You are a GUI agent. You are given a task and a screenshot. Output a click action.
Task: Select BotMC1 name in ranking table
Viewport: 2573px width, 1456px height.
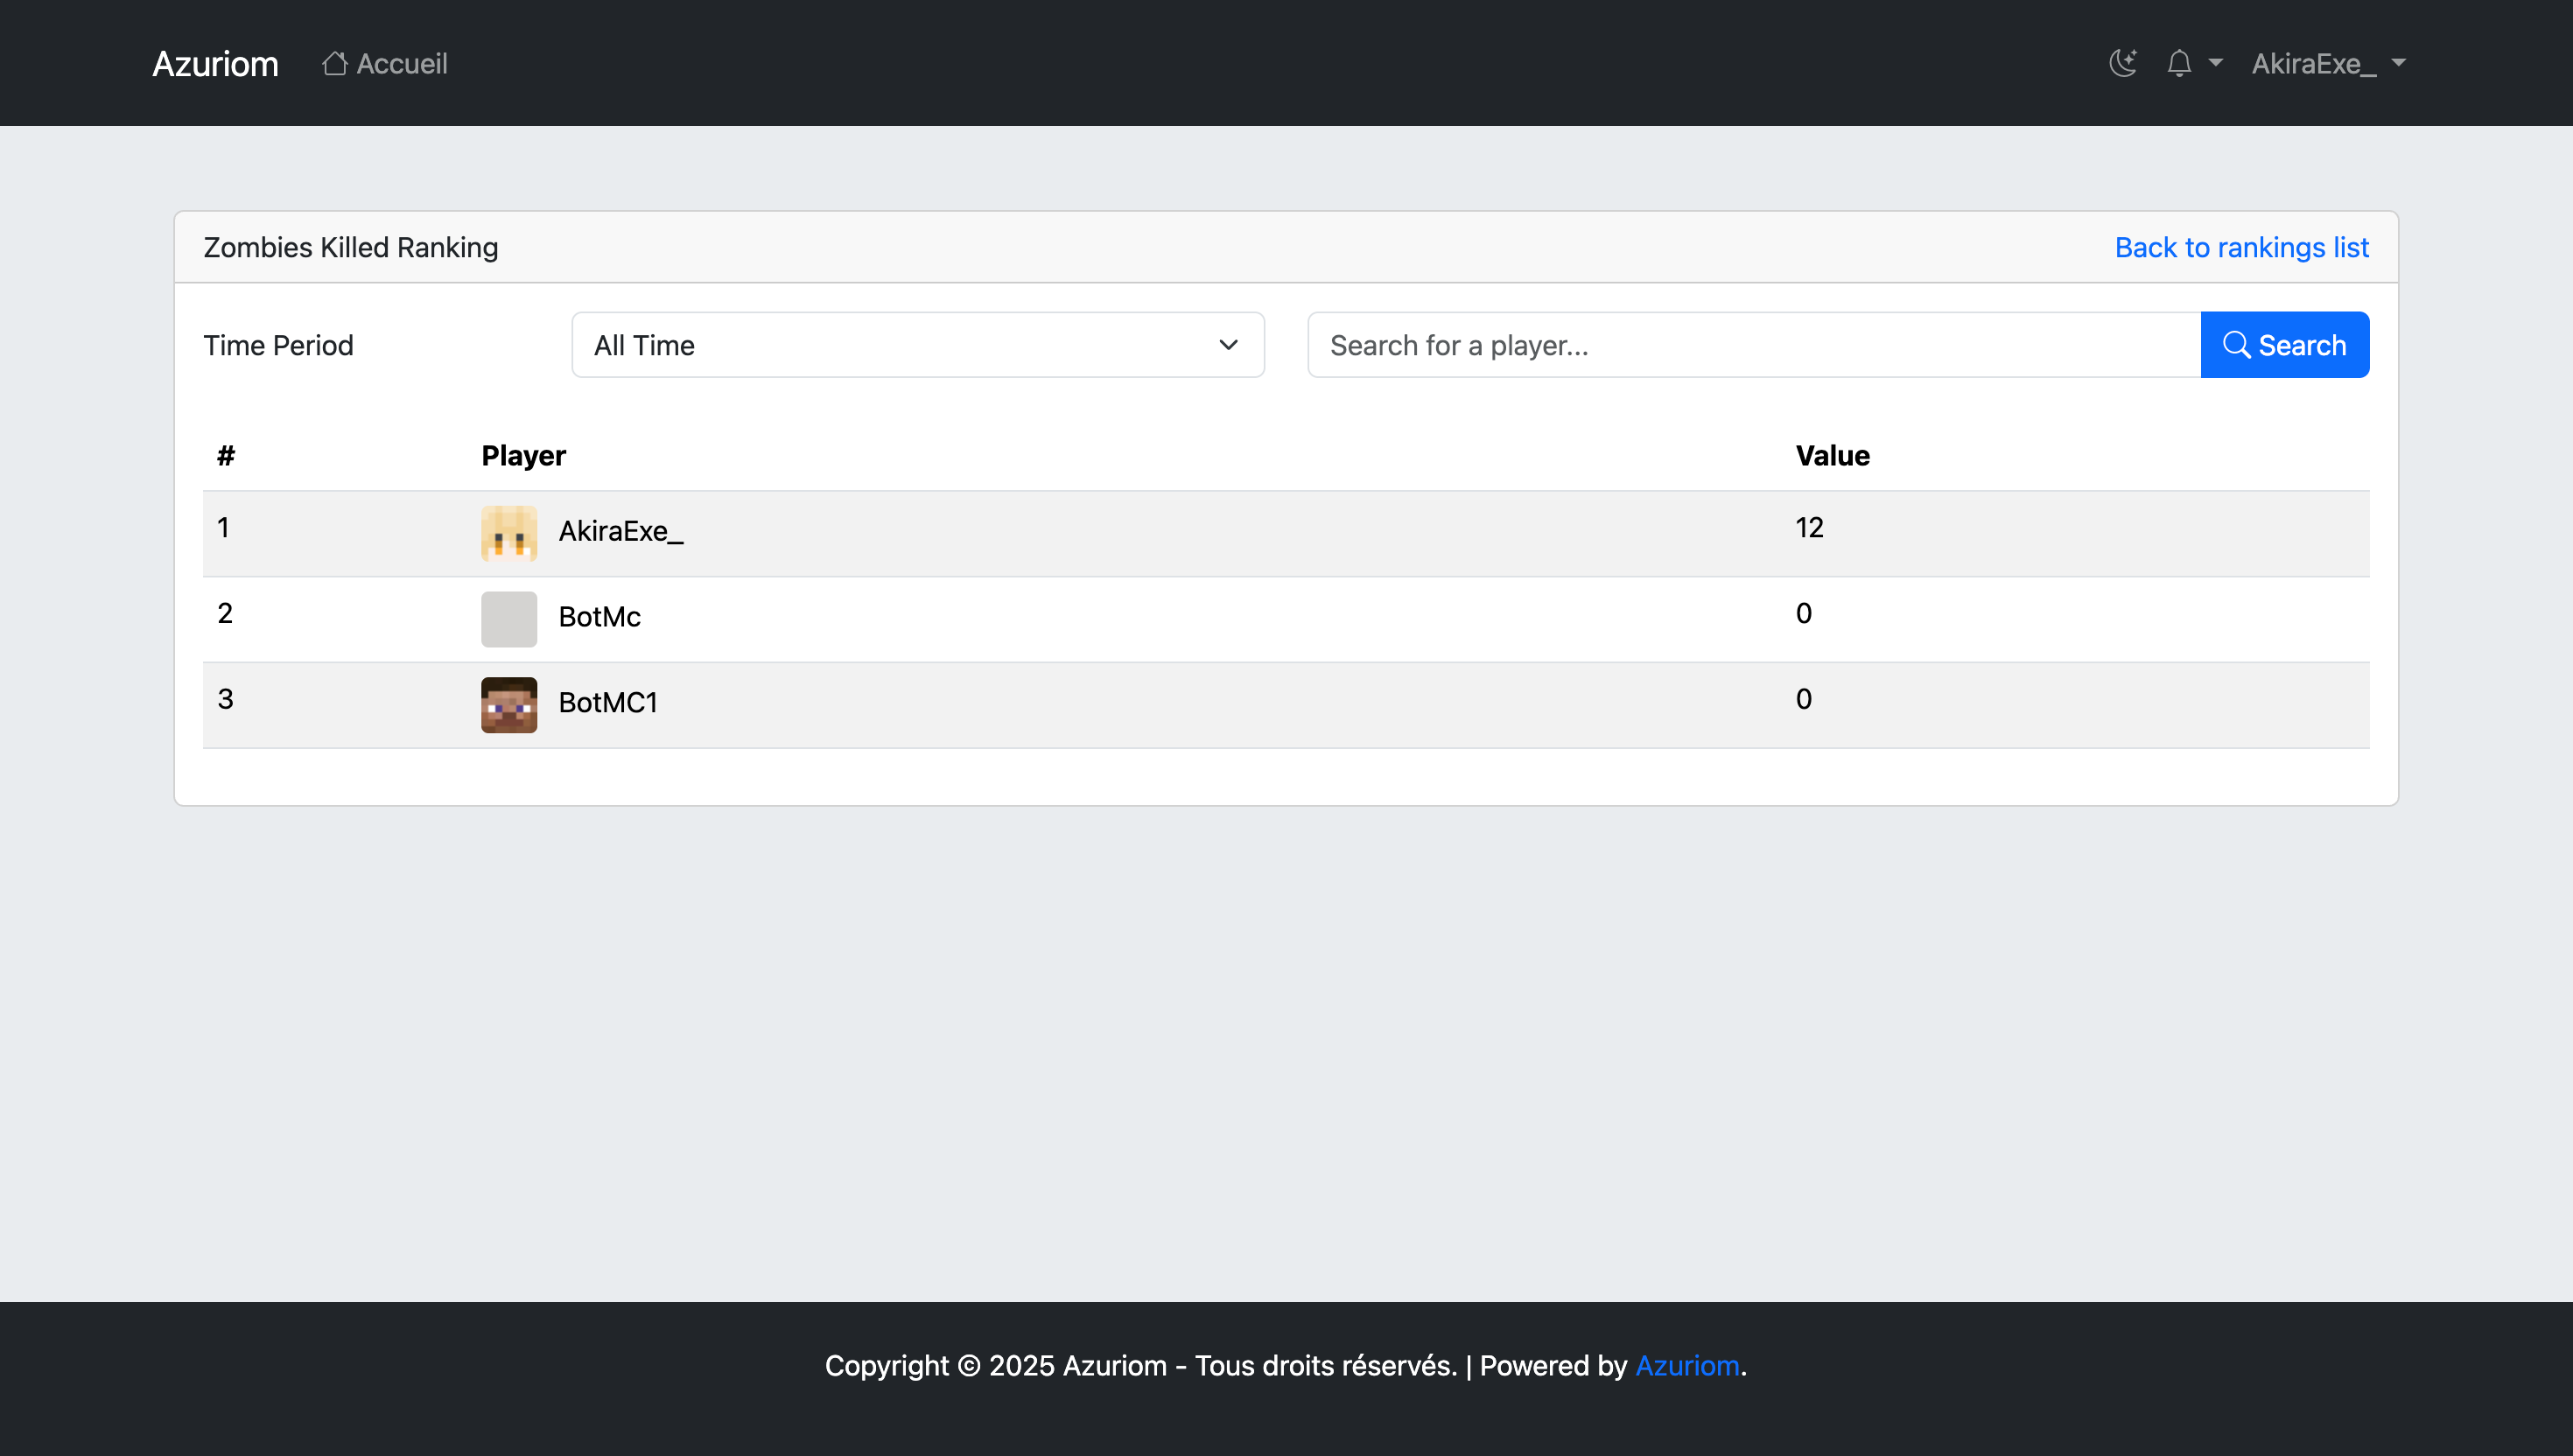tap(608, 703)
